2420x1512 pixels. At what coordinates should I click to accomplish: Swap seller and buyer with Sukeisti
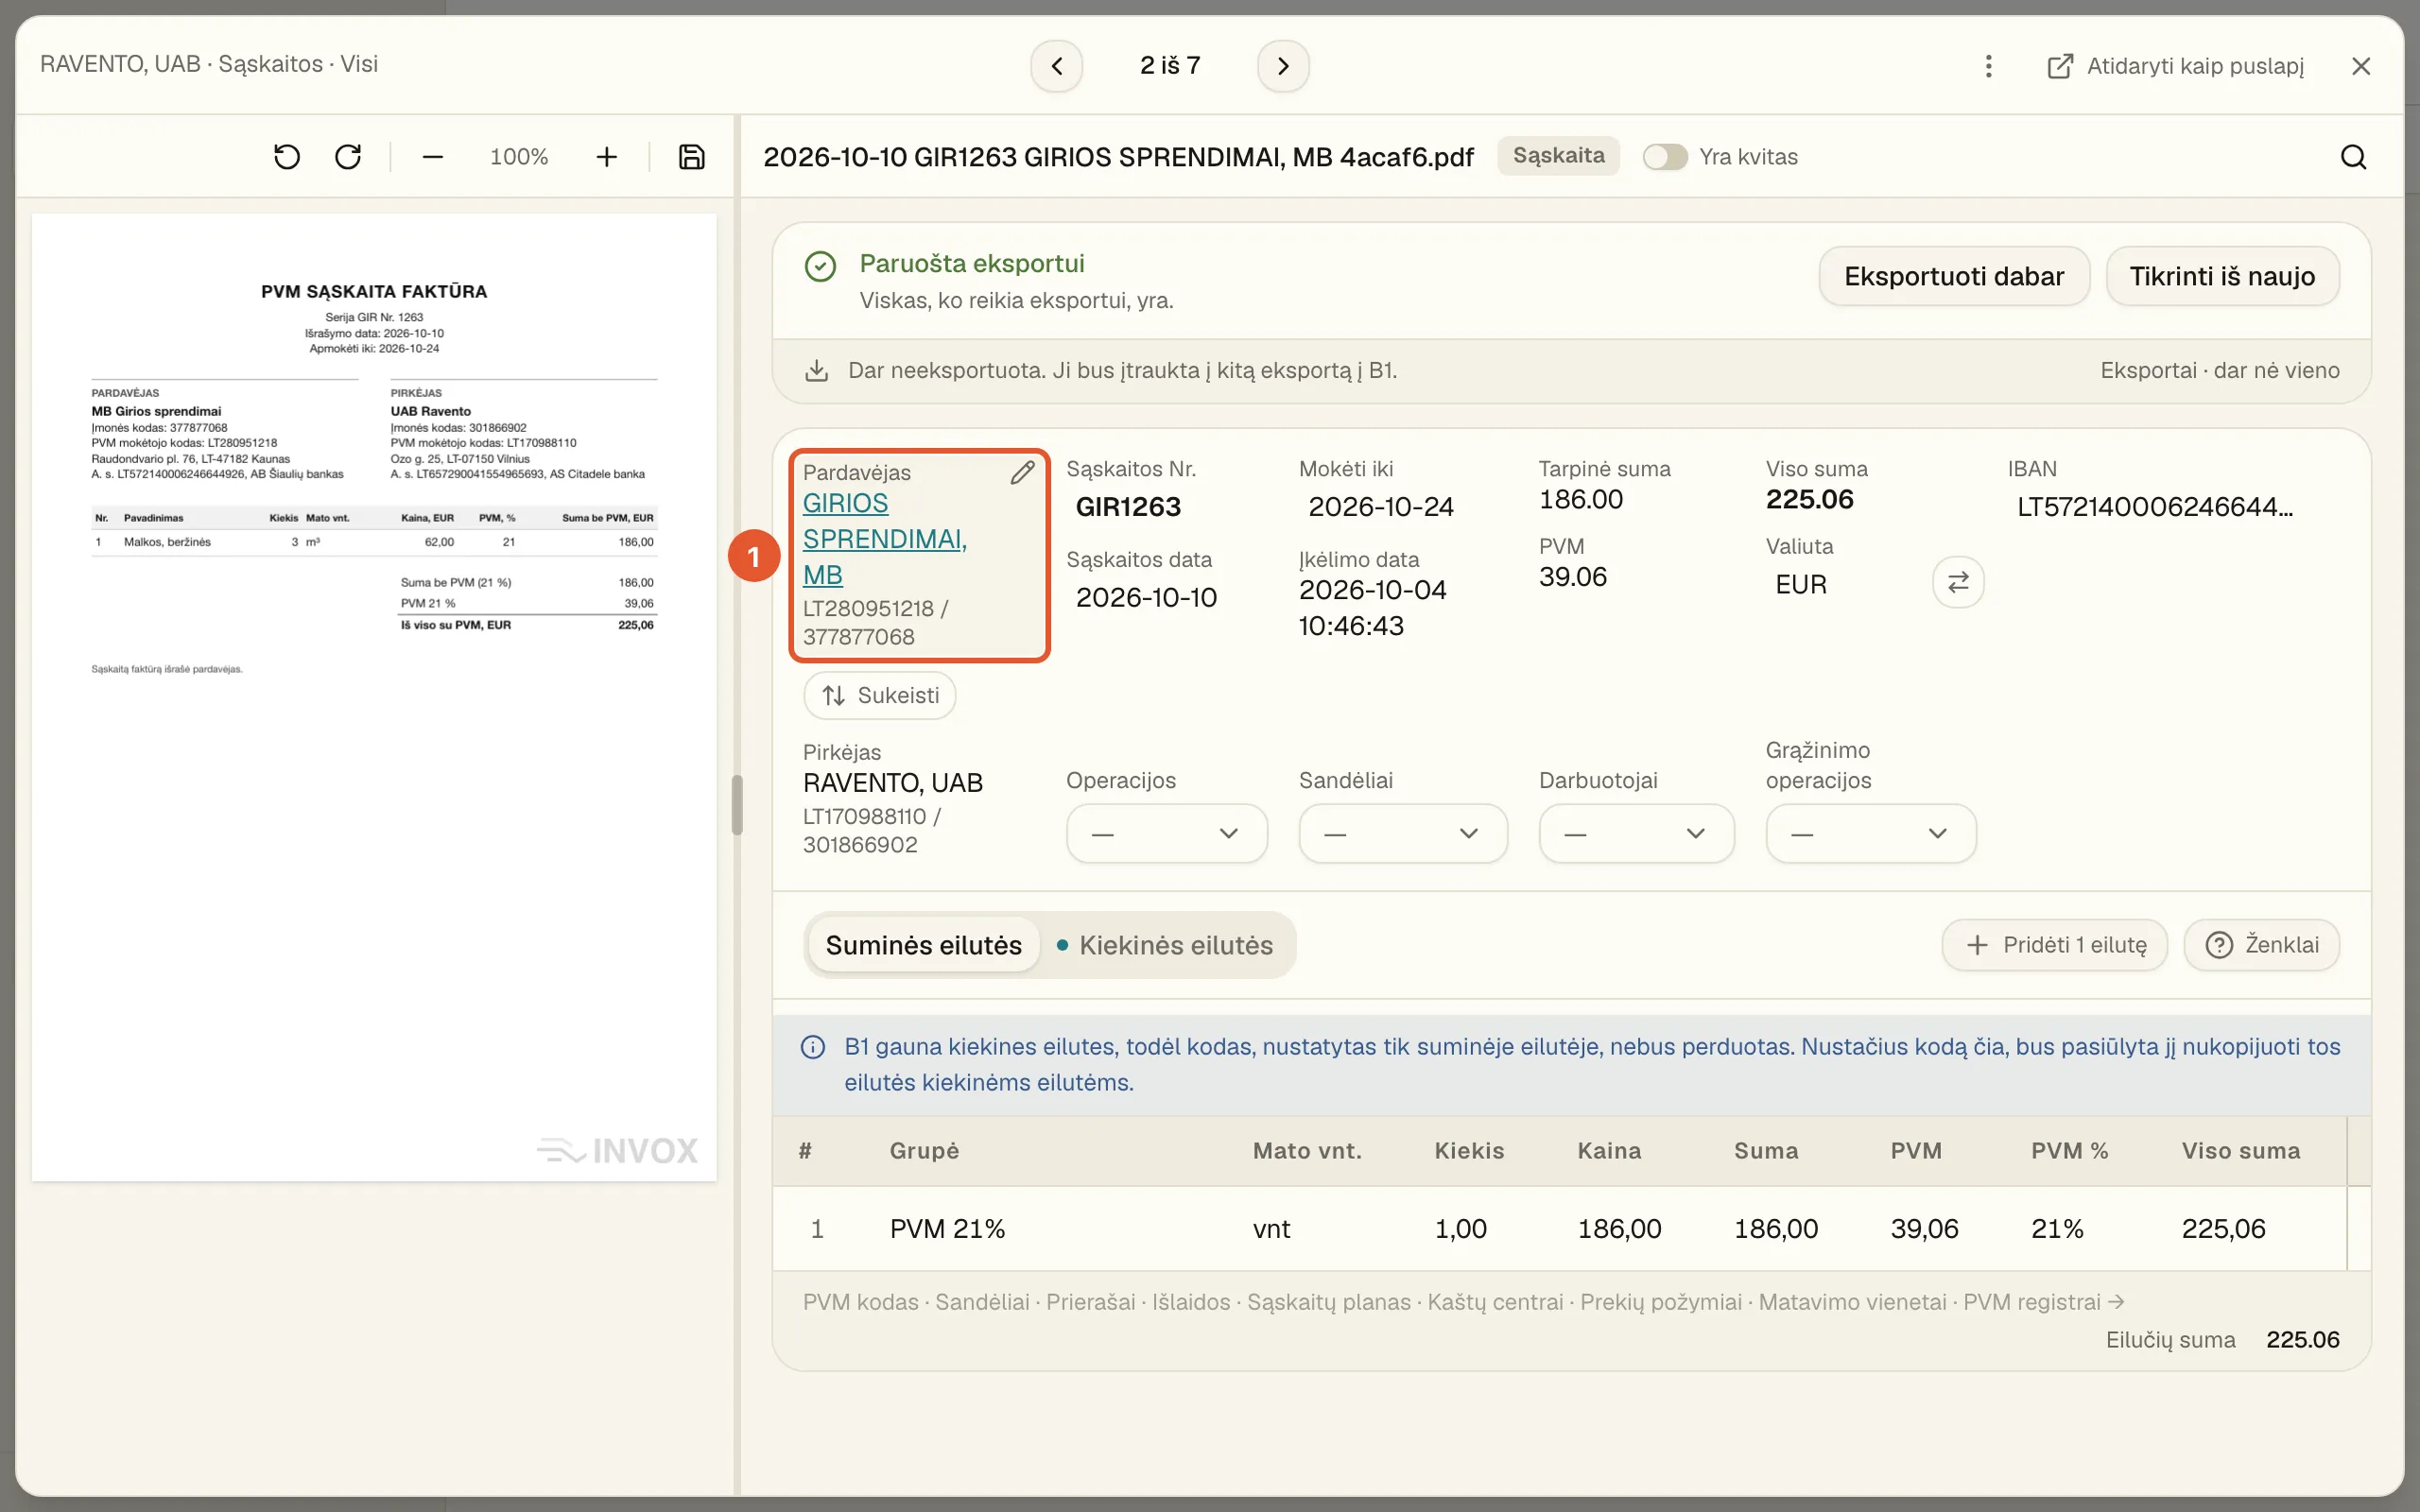point(880,695)
